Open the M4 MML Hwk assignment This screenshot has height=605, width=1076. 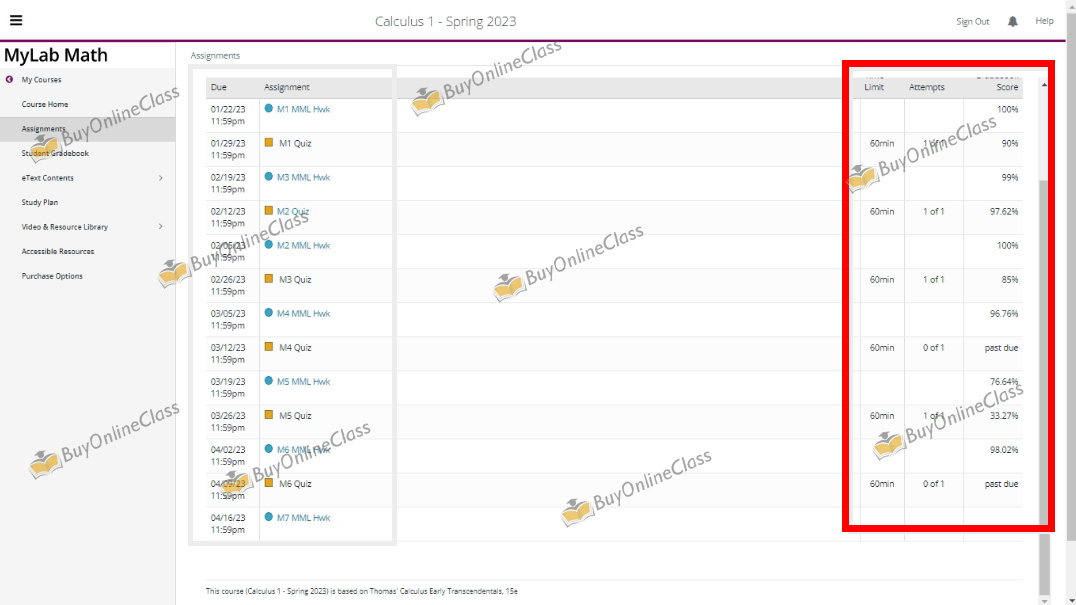click(x=303, y=314)
